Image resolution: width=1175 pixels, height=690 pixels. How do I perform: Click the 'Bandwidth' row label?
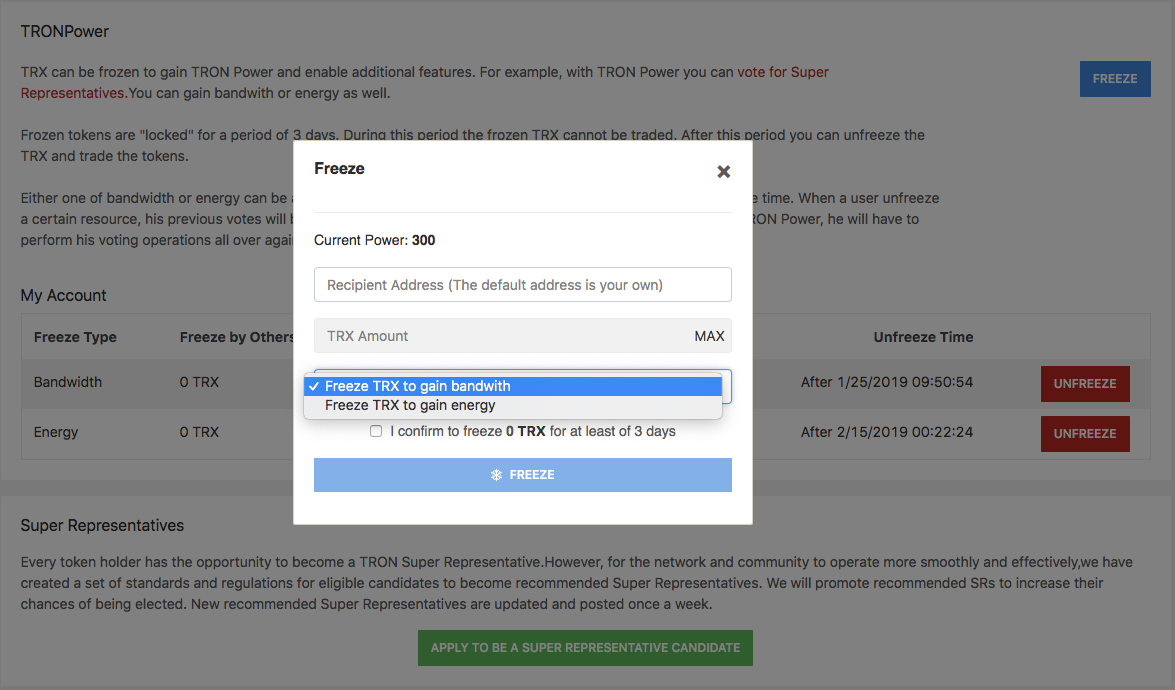(67, 382)
